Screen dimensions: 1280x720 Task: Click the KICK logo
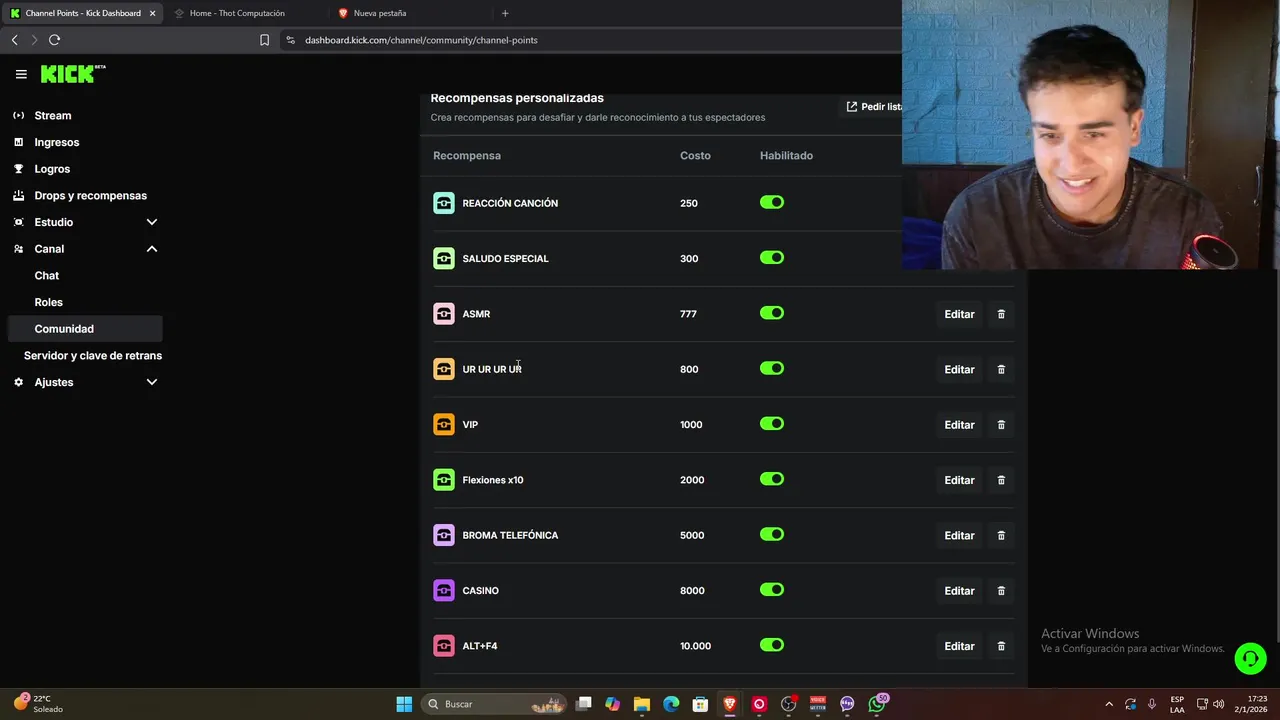click(73, 74)
